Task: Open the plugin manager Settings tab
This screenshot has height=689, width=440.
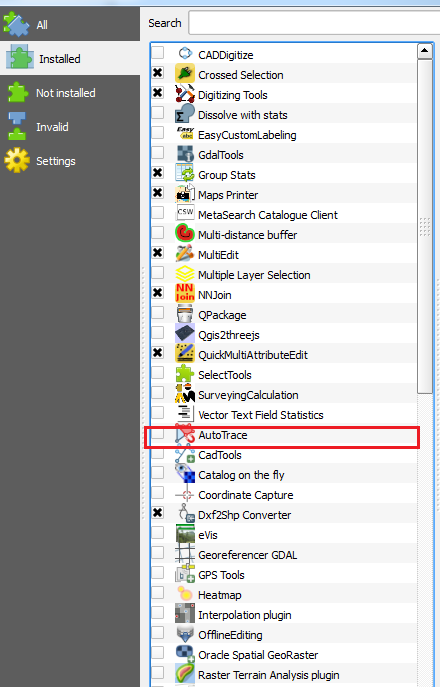Action: 70,161
